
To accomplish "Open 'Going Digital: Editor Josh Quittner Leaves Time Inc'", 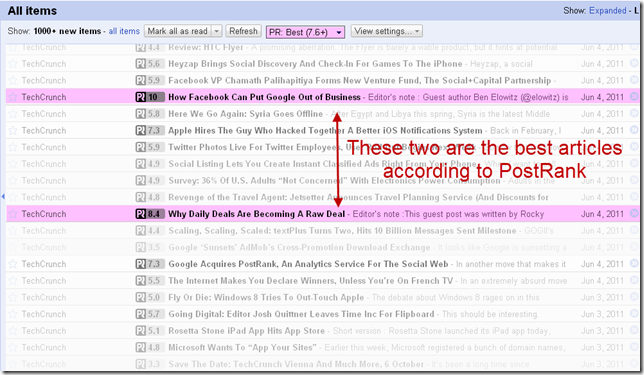I will (301, 314).
